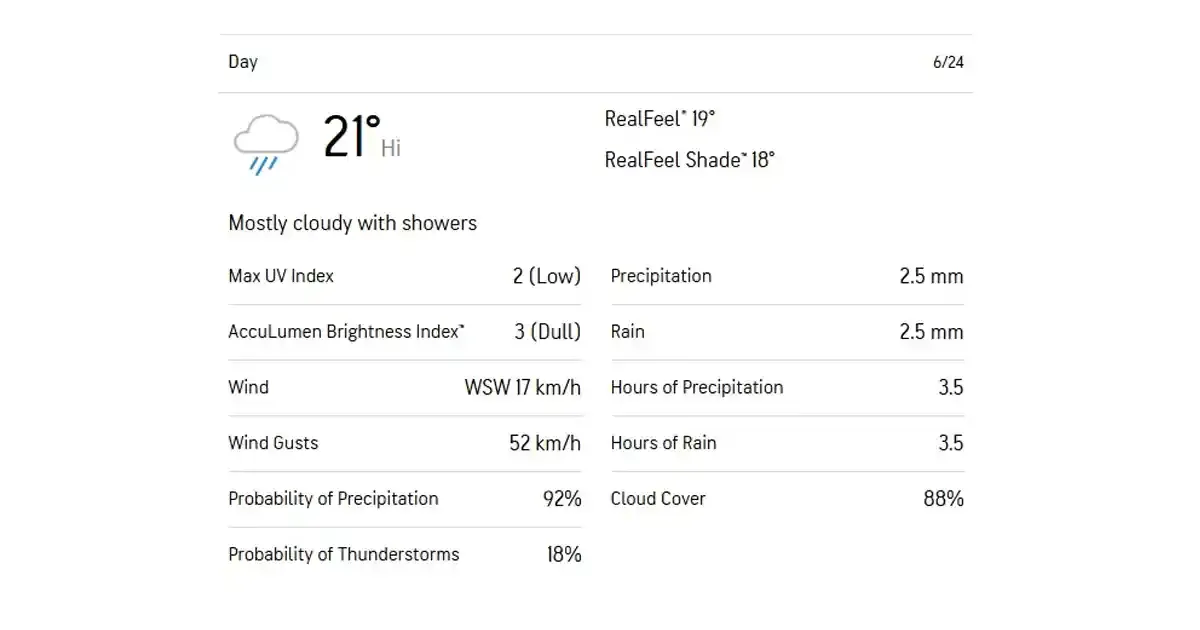1200x630 pixels.
Task: Select the RealFeel 19° text
Action: [x=660, y=119]
